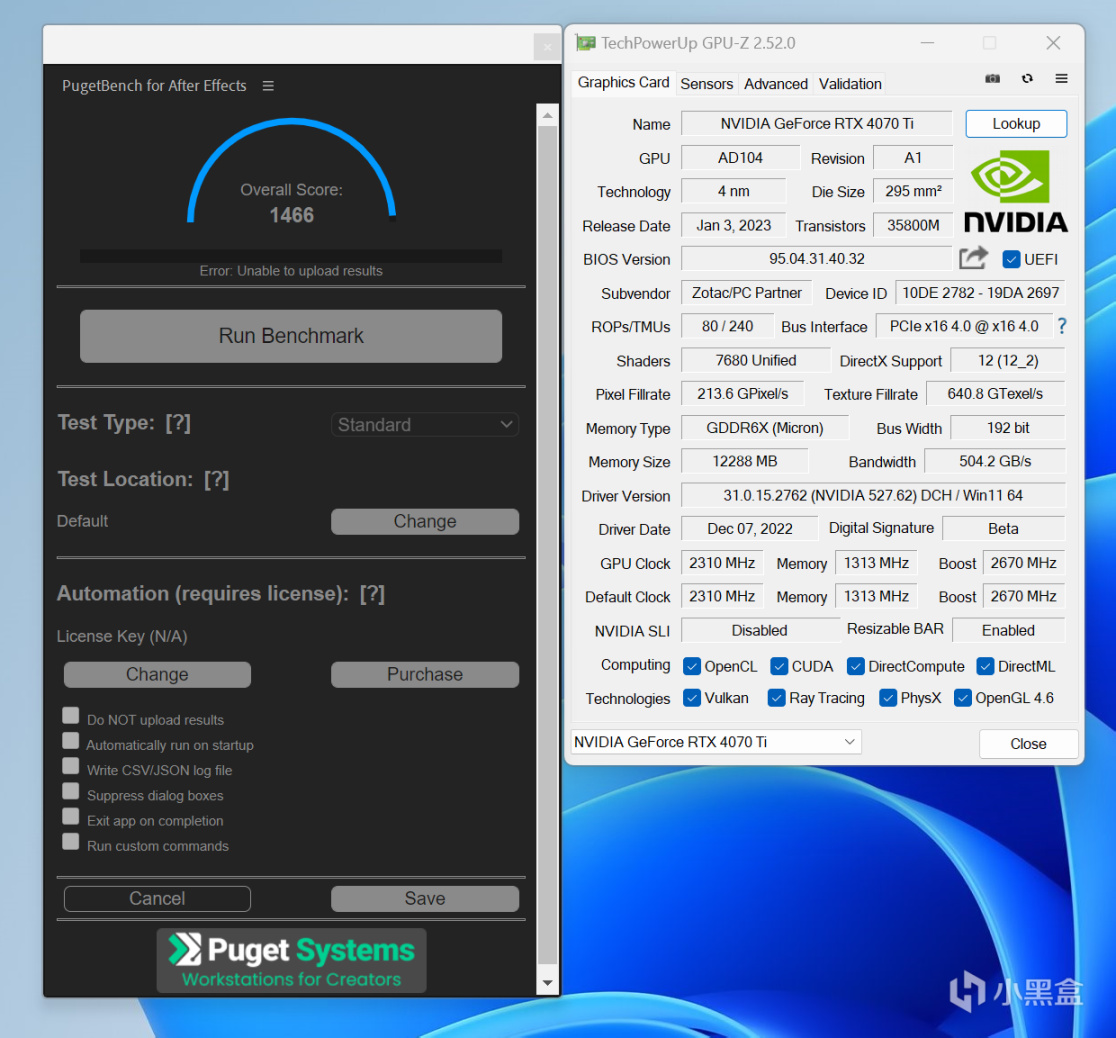
Task: Click the Lookup button in GPU-Z
Action: click(x=1016, y=124)
